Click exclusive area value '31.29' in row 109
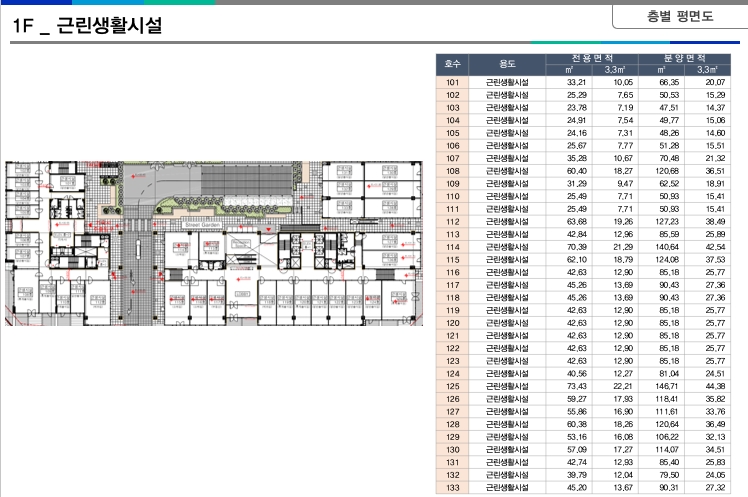Image resolution: width=748 pixels, height=497 pixels. click(577, 184)
